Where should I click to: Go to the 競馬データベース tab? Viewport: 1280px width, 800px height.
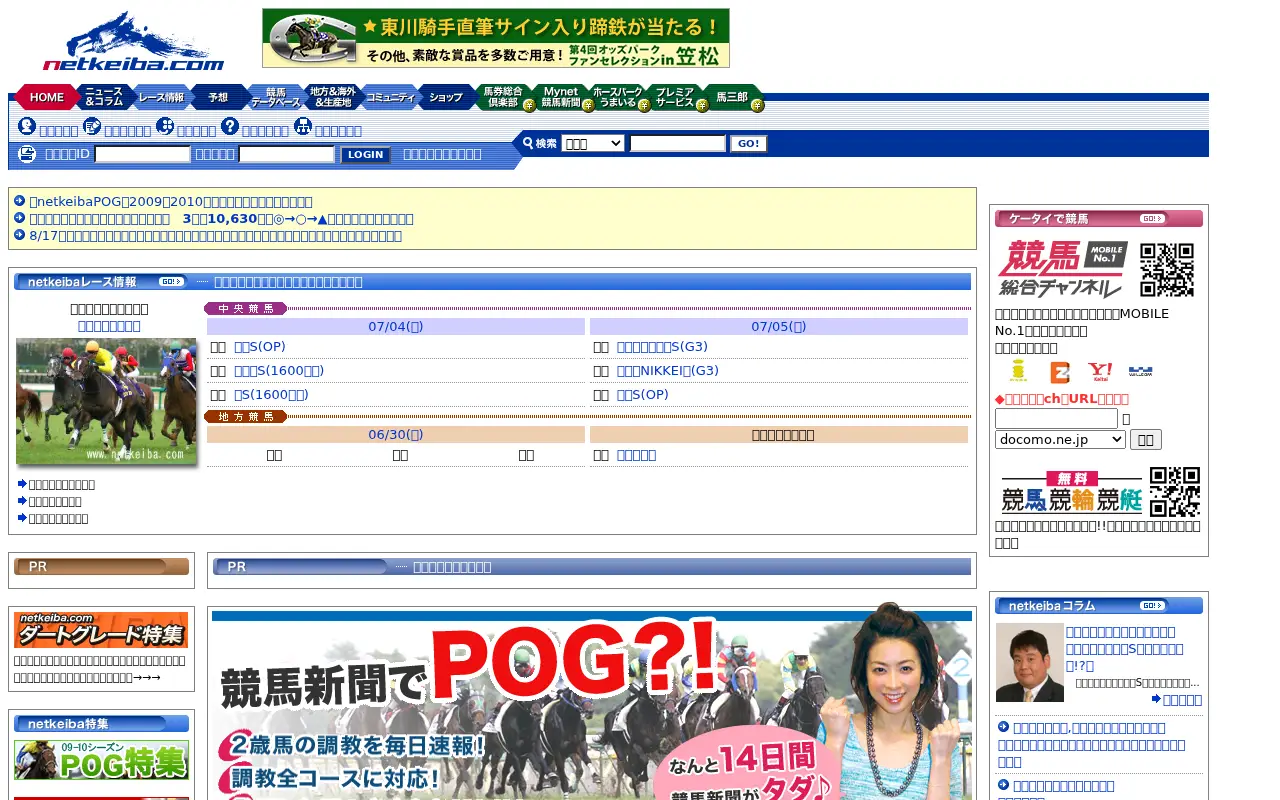coord(275,97)
